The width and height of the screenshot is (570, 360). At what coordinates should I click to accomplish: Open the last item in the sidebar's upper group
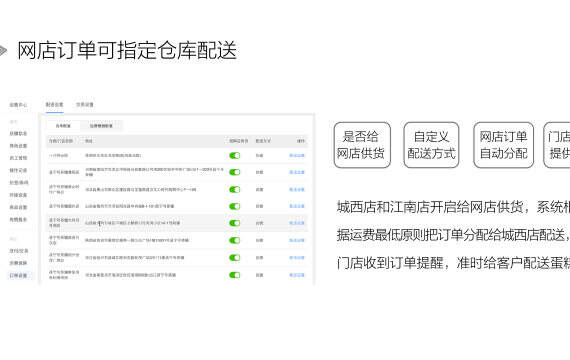[x=18, y=219]
